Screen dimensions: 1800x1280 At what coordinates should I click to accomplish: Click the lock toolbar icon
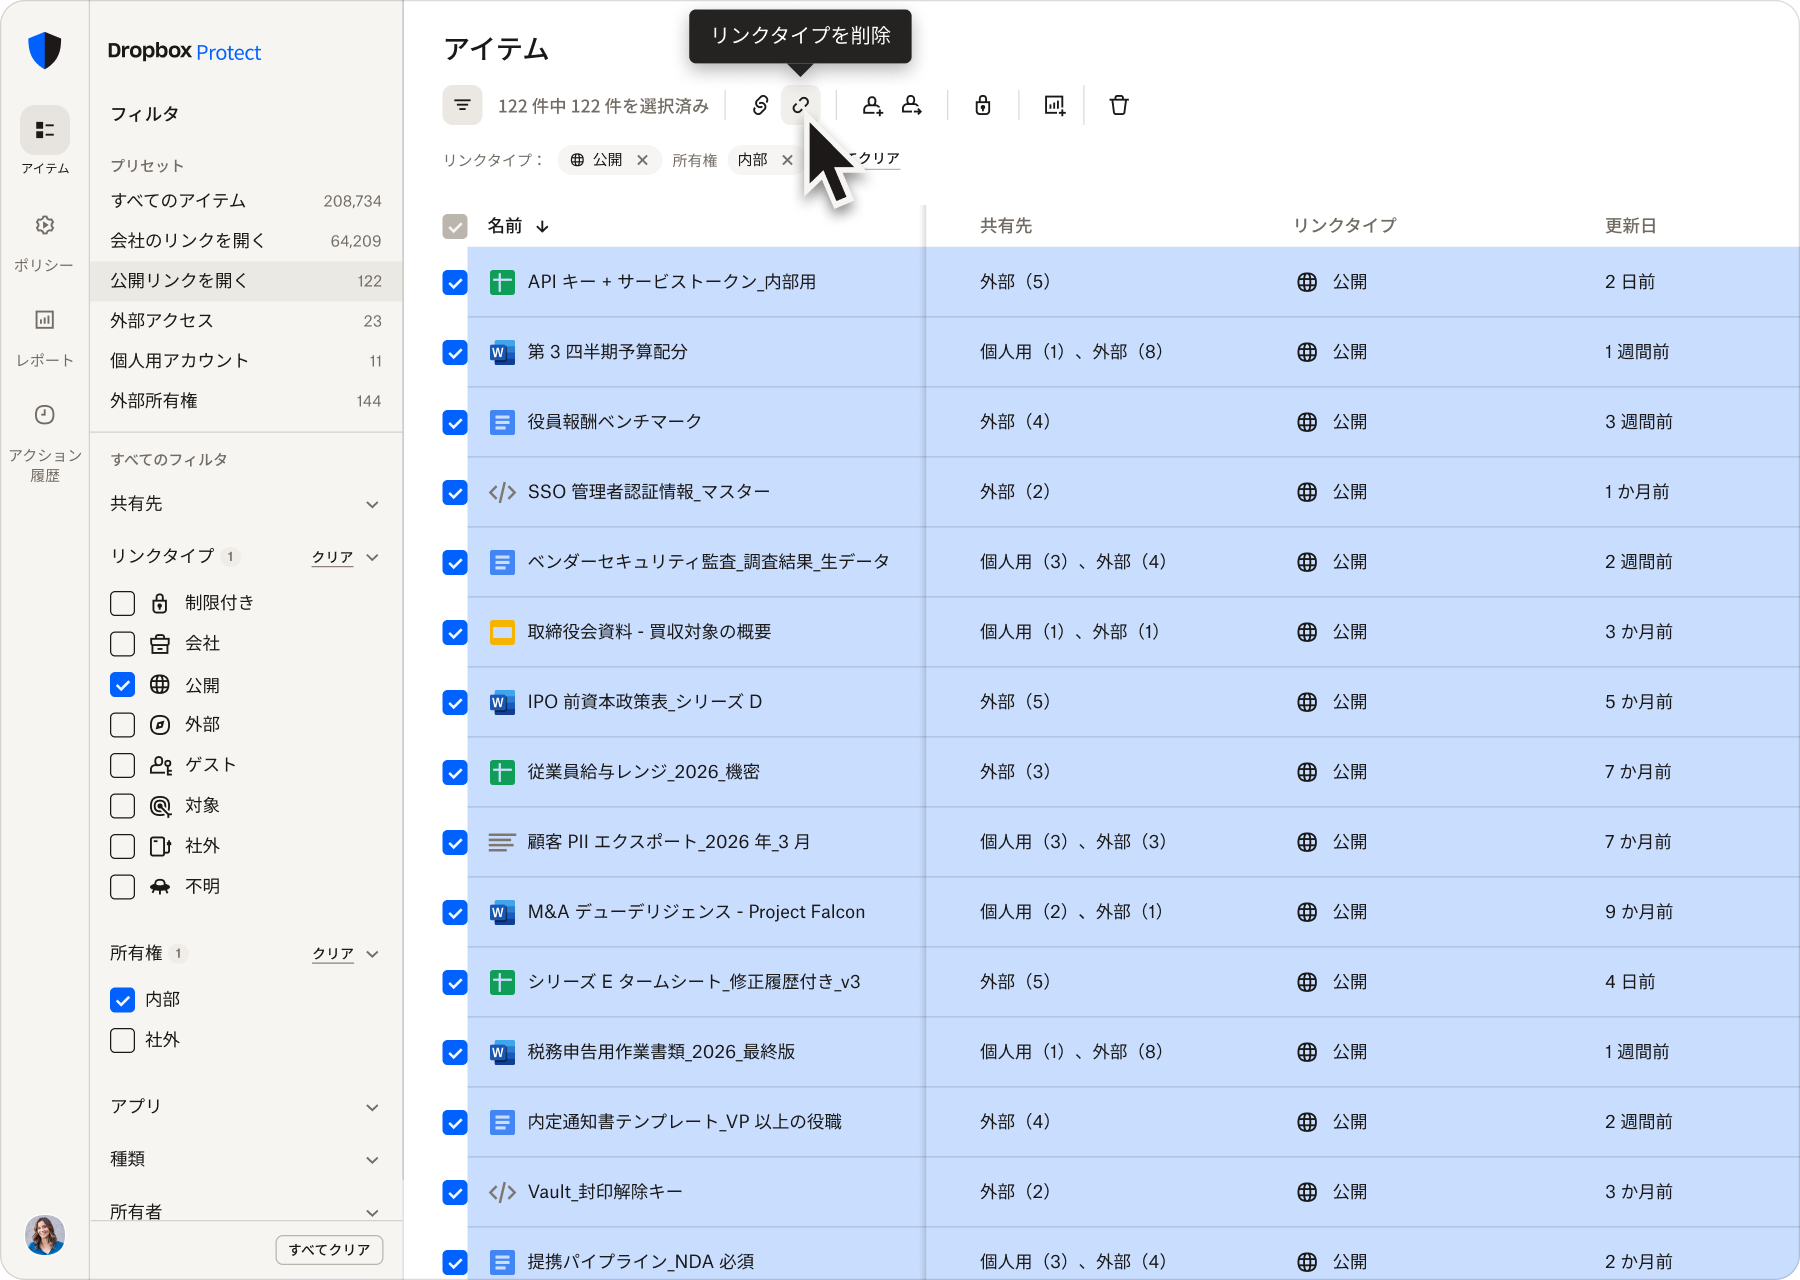(983, 105)
